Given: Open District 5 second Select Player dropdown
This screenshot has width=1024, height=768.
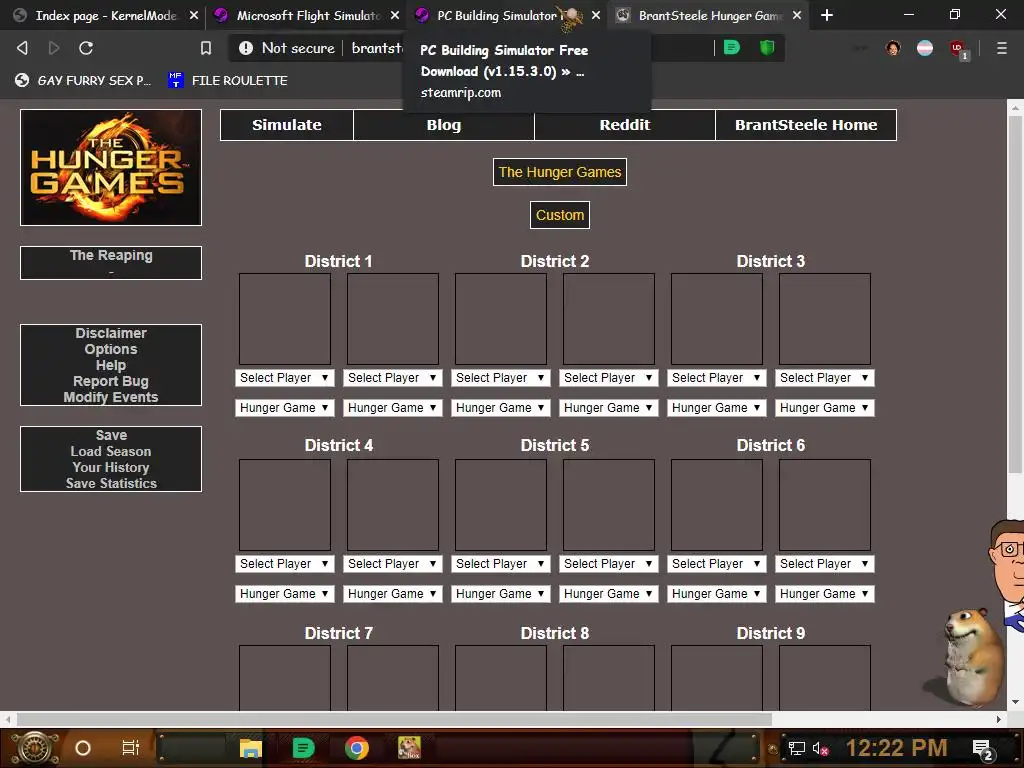Looking at the screenshot, I should [x=609, y=564].
